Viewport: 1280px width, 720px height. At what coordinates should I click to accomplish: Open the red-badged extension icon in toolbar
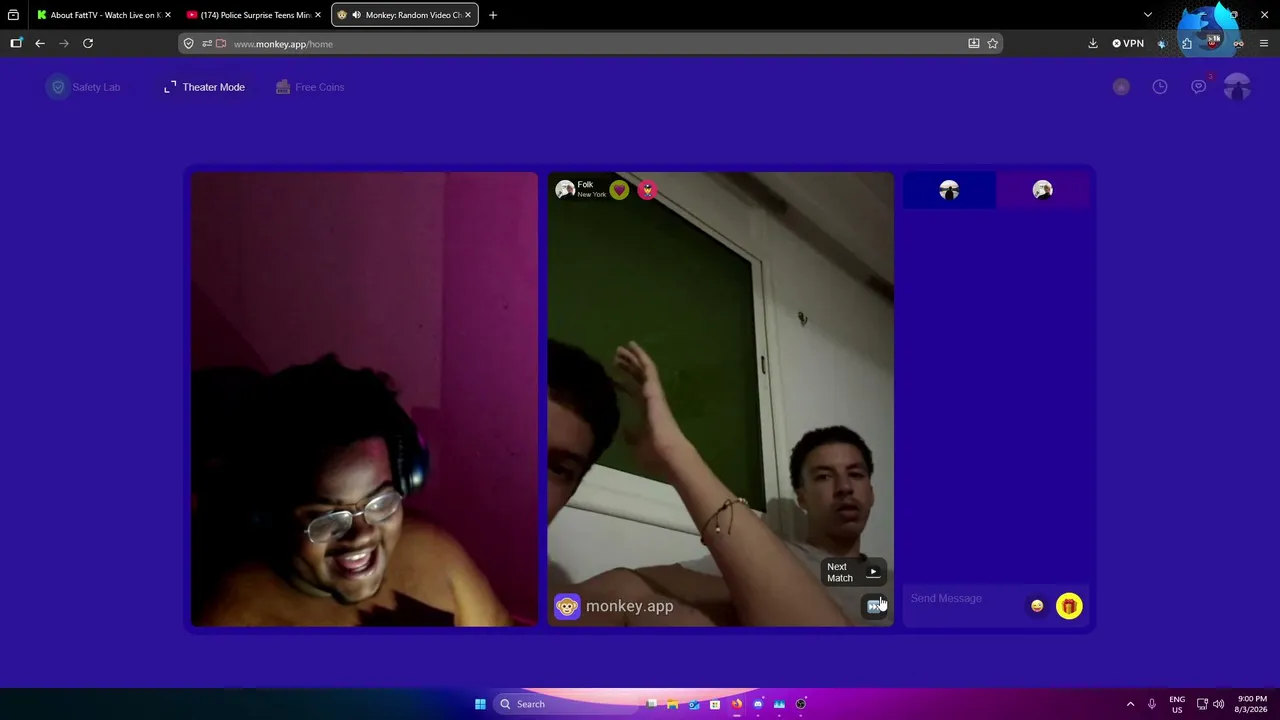click(x=1213, y=42)
